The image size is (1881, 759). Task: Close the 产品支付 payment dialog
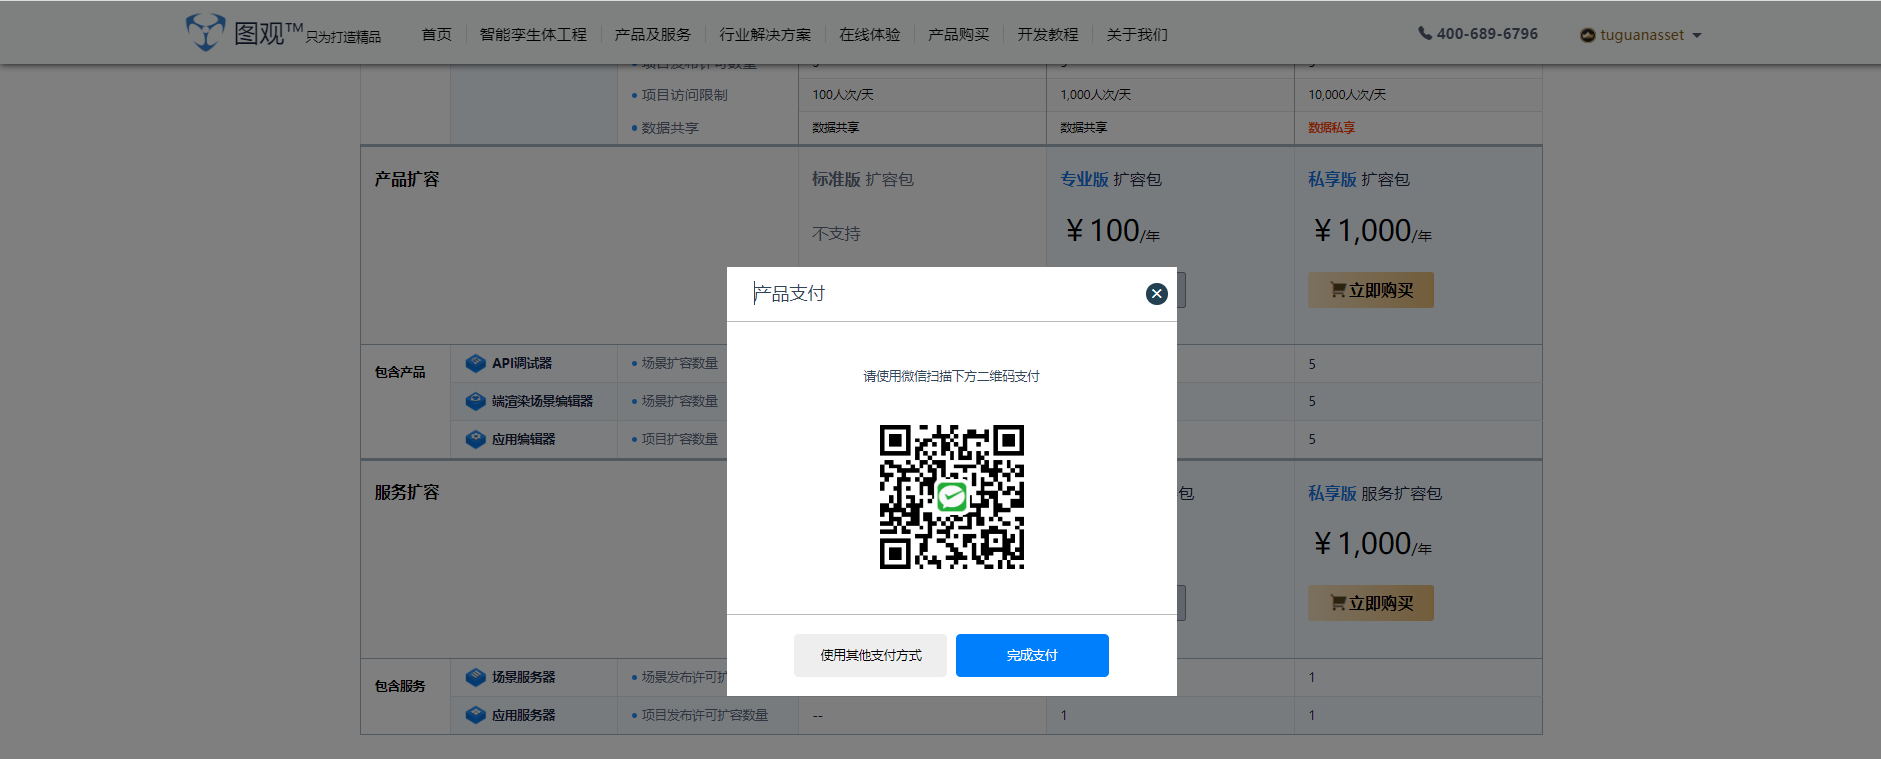(1156, 294)
